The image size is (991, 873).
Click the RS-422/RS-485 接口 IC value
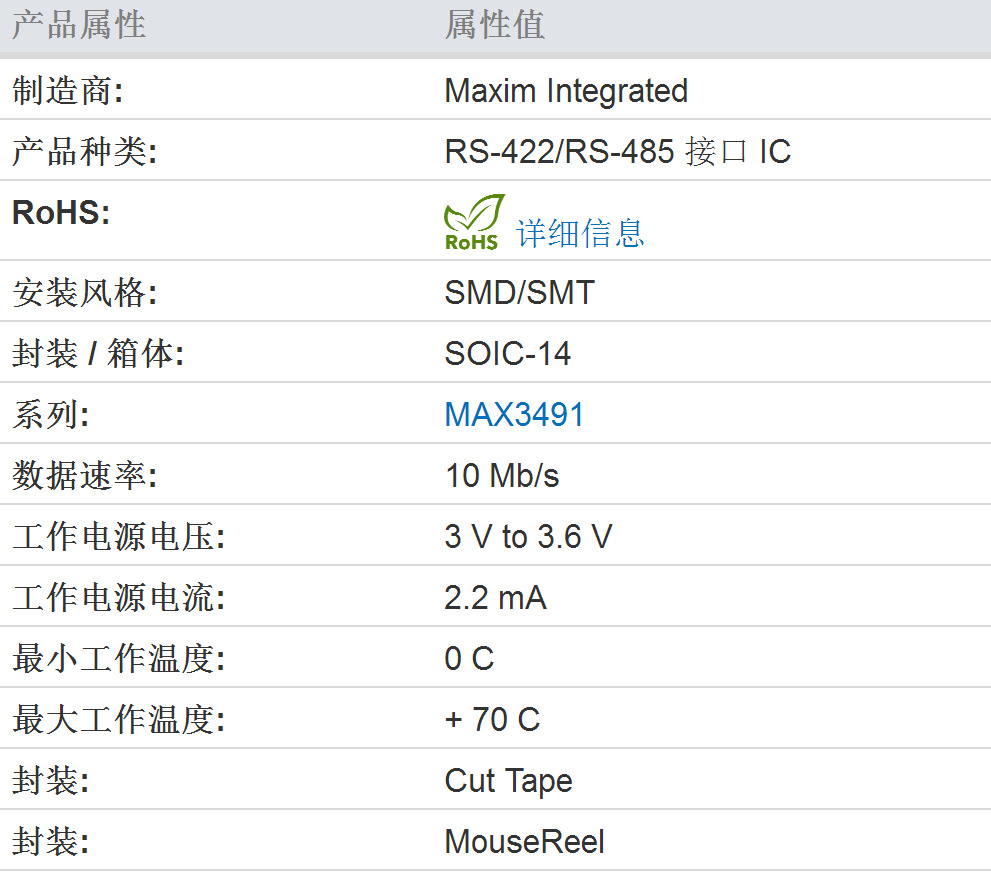[x=617, y=151]
